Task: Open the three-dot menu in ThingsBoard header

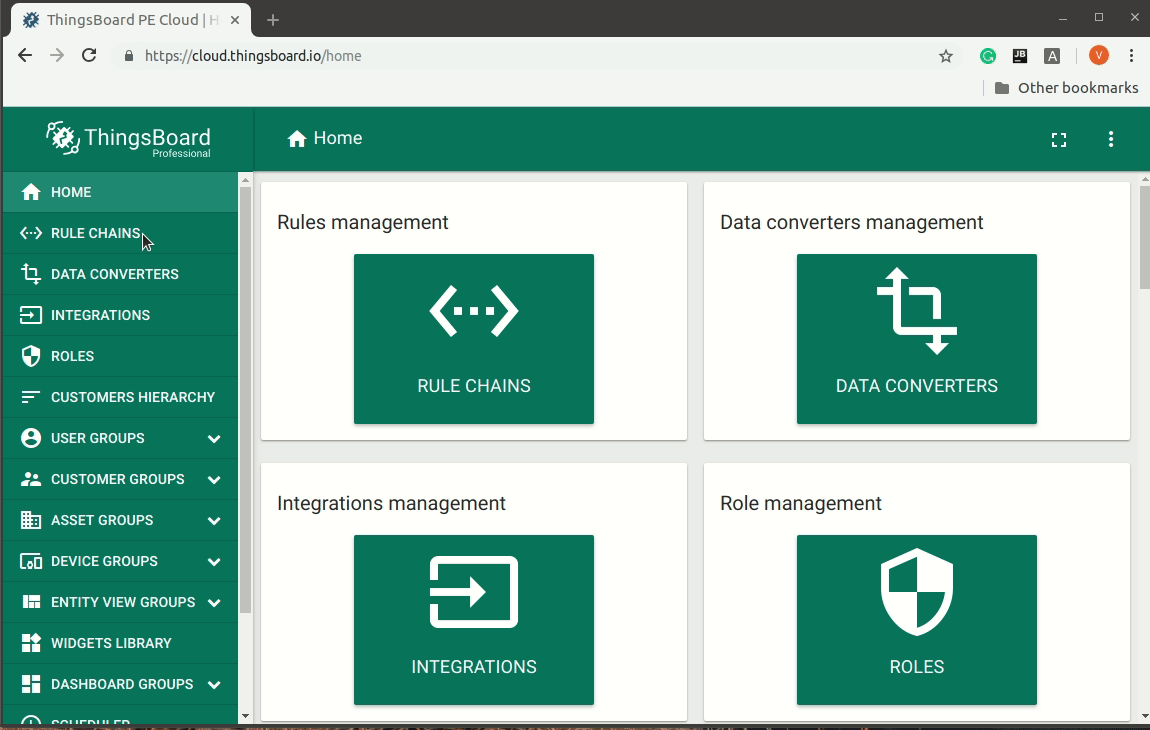Action: pyautogui.click(x=1110, y=140)
